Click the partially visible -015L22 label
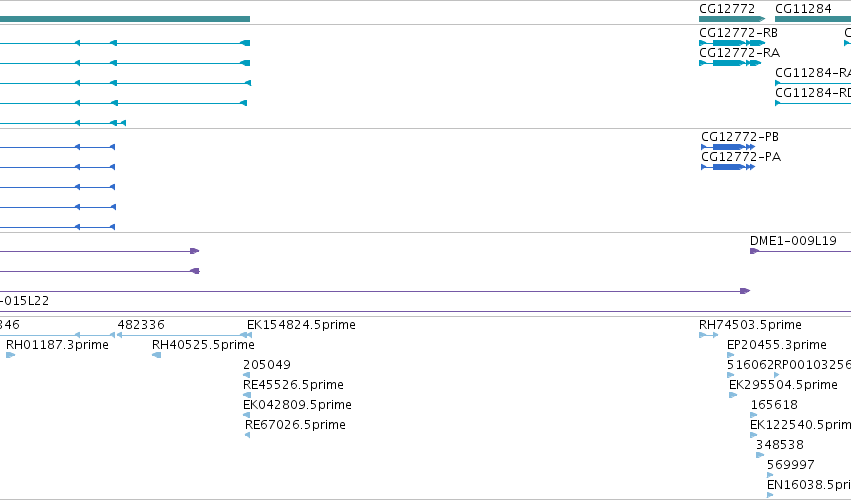851x500 pixels. (x=24, y=301)
